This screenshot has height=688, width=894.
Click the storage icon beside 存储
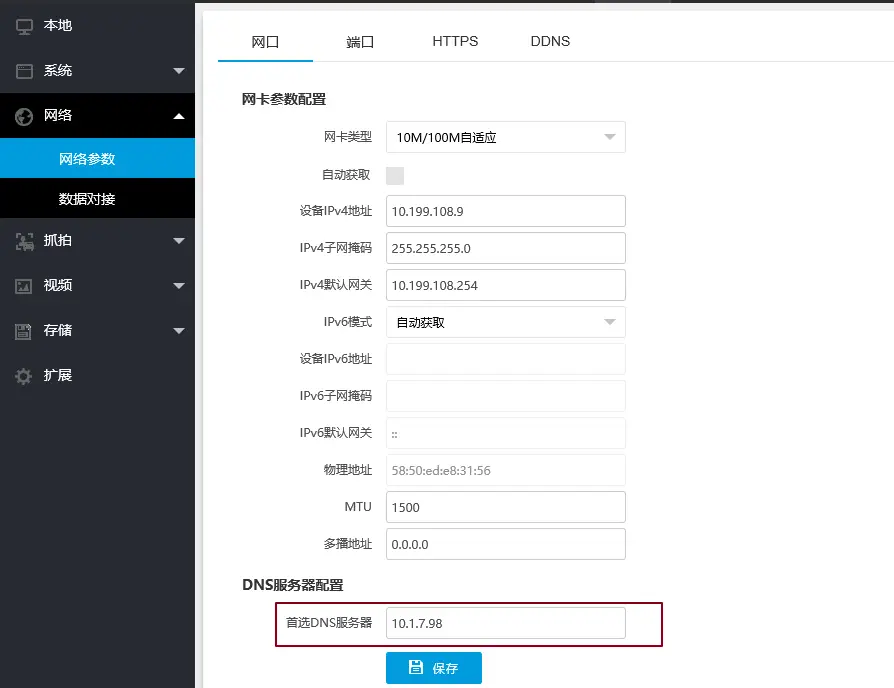[x=24, y=331]
